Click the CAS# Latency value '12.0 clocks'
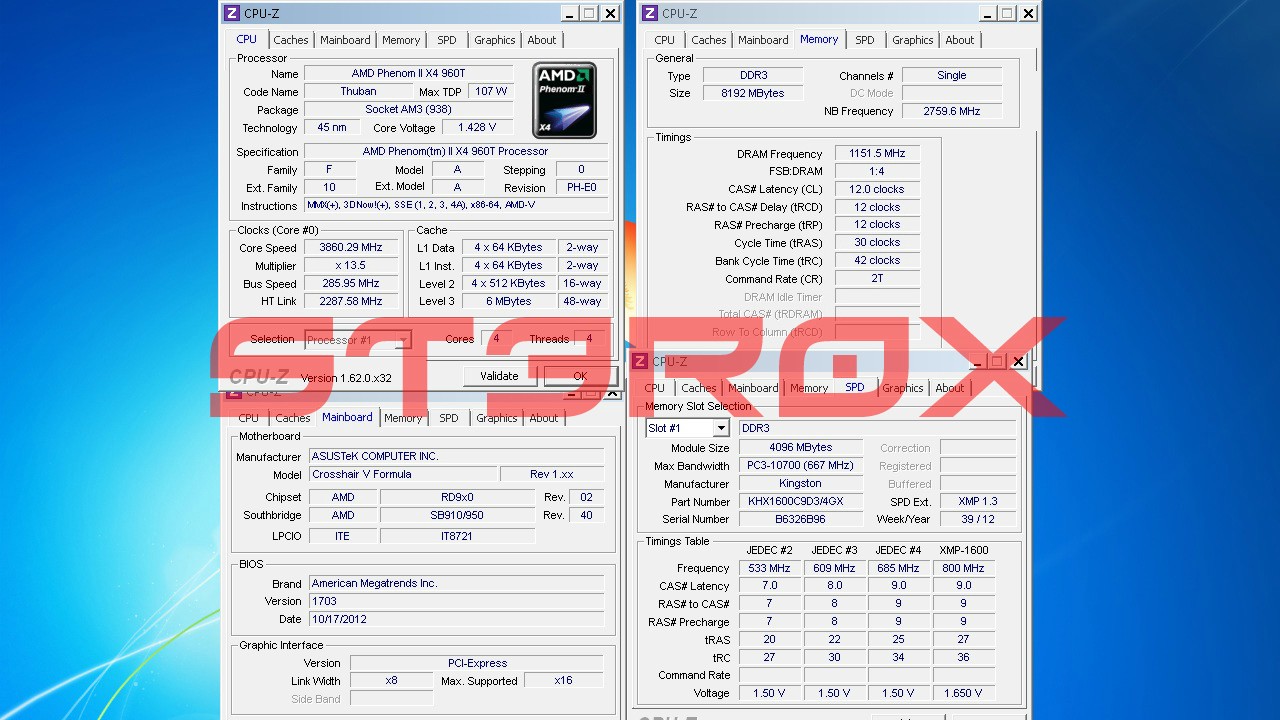The width and height of the screenshot is (1280, 720). click(877, 189)
